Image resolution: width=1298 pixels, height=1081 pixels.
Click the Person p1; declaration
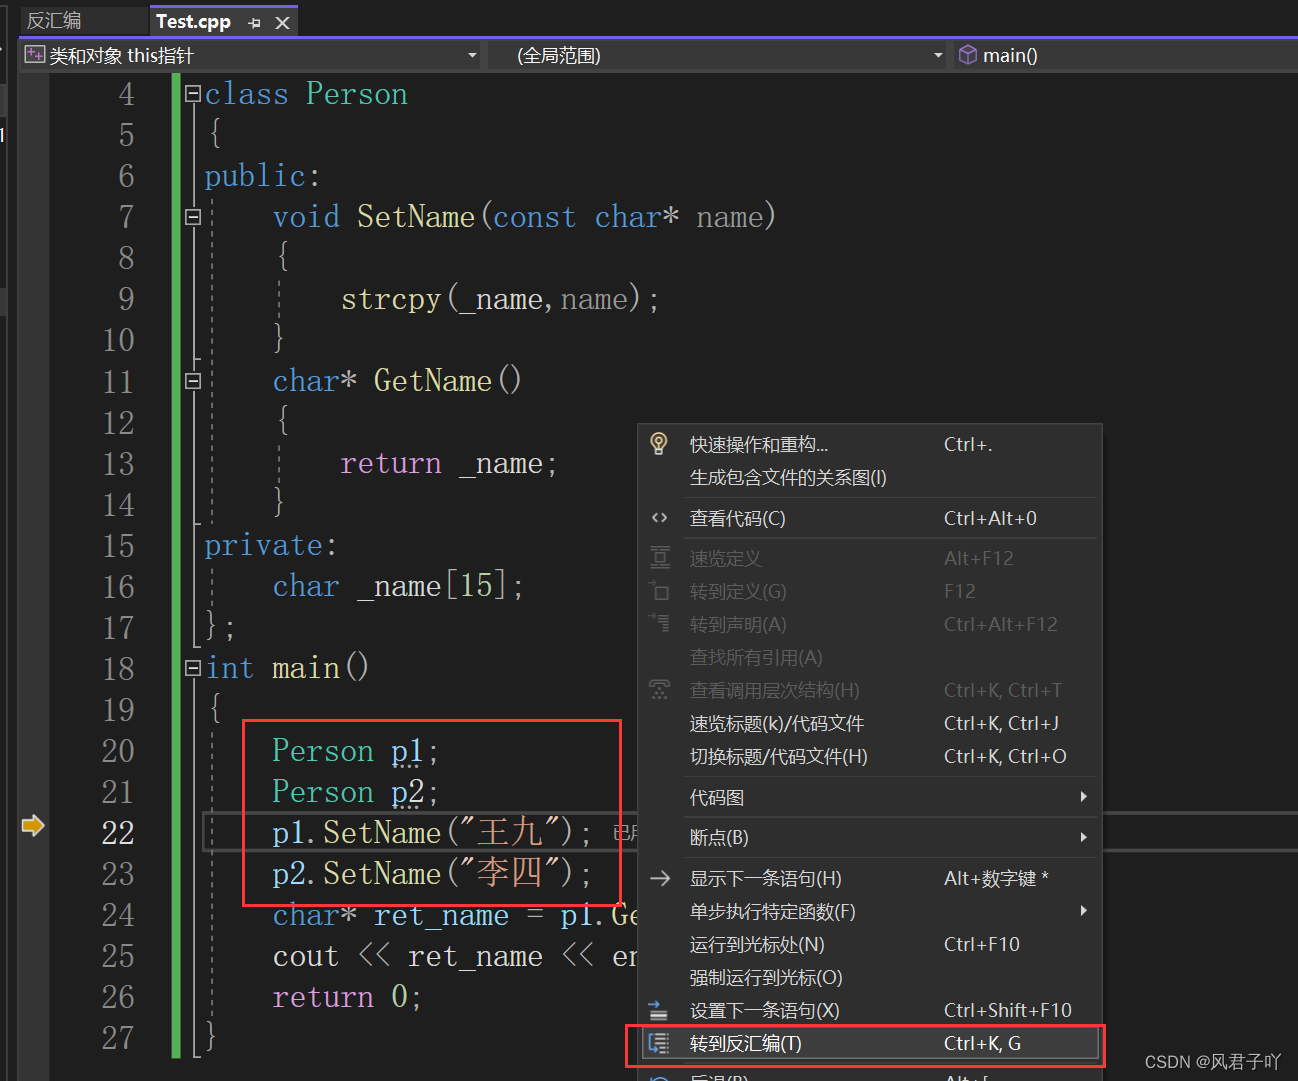tap(355, 751)
